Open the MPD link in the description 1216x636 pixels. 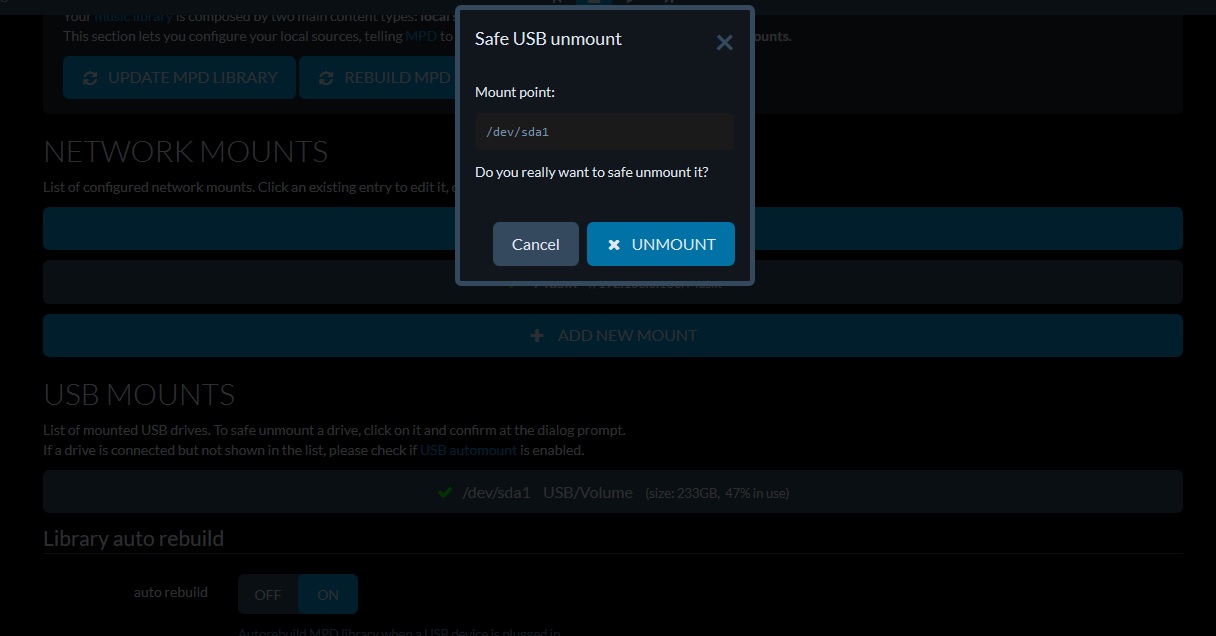click(x=421, y=36)
